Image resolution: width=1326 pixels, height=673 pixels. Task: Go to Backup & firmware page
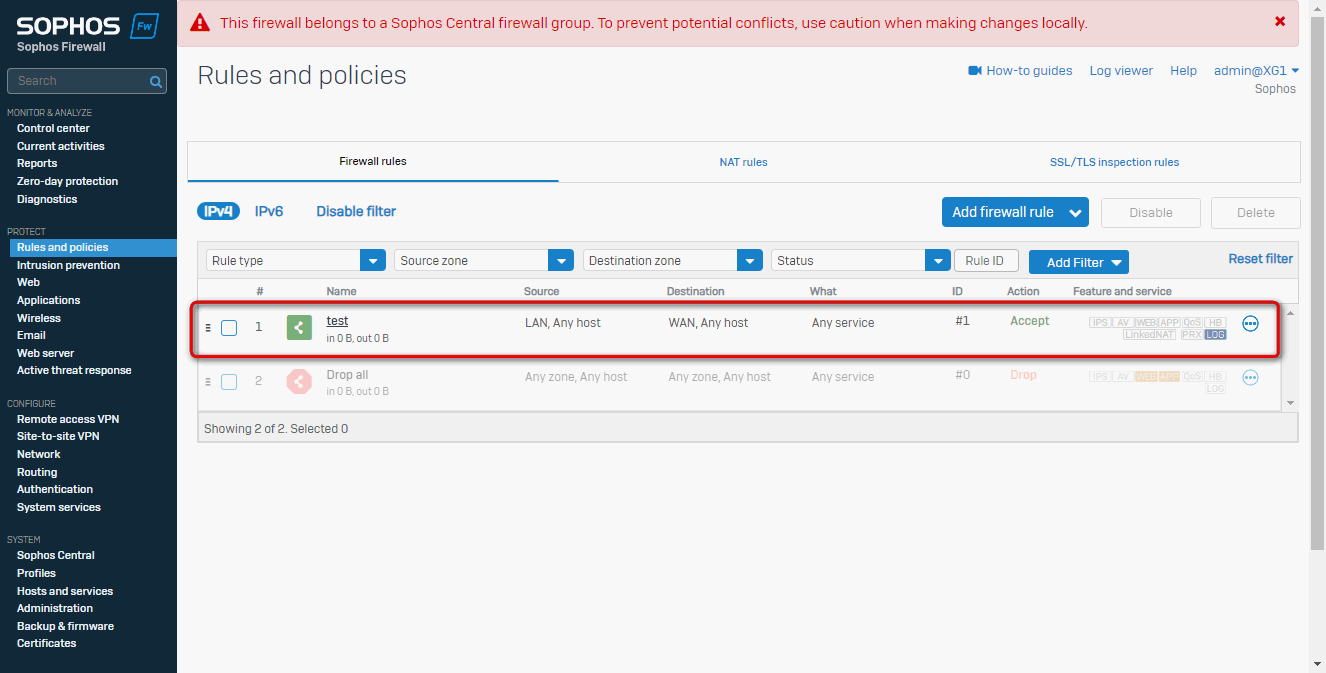point(65,626)
